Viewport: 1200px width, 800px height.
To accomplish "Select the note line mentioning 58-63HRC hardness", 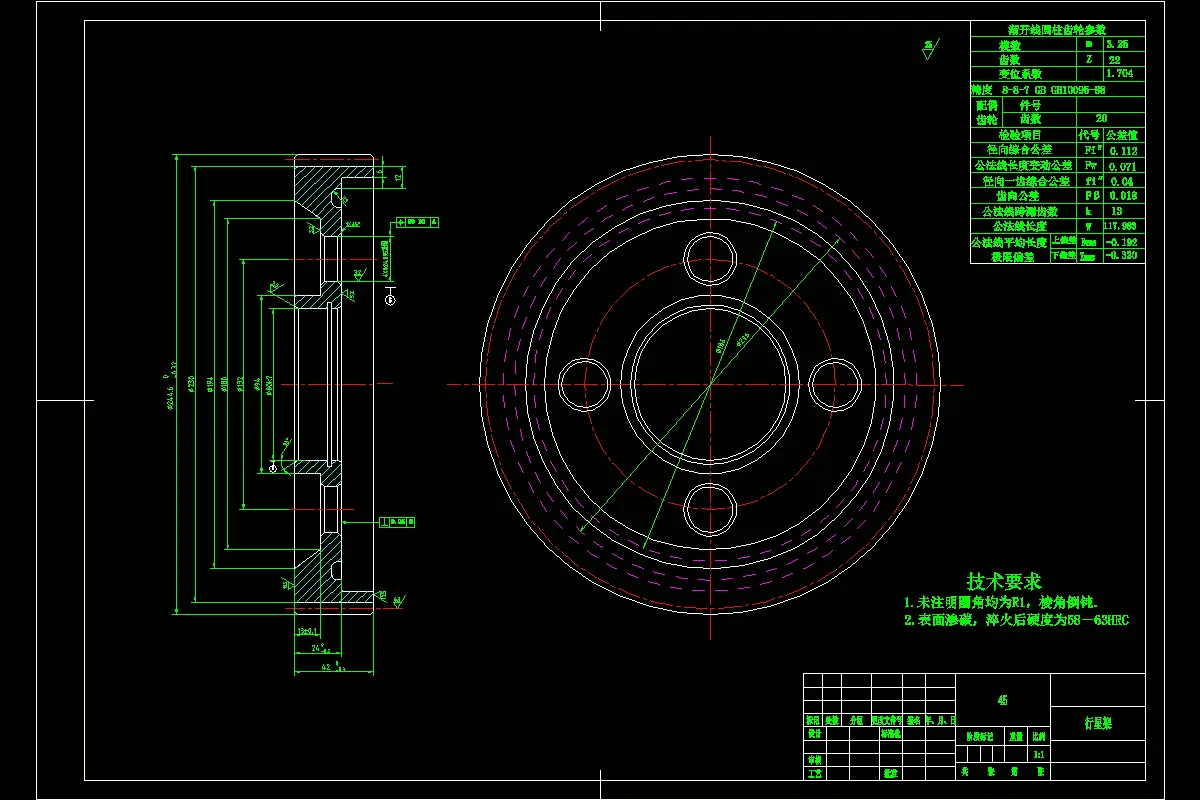I will pos(1016,620).
